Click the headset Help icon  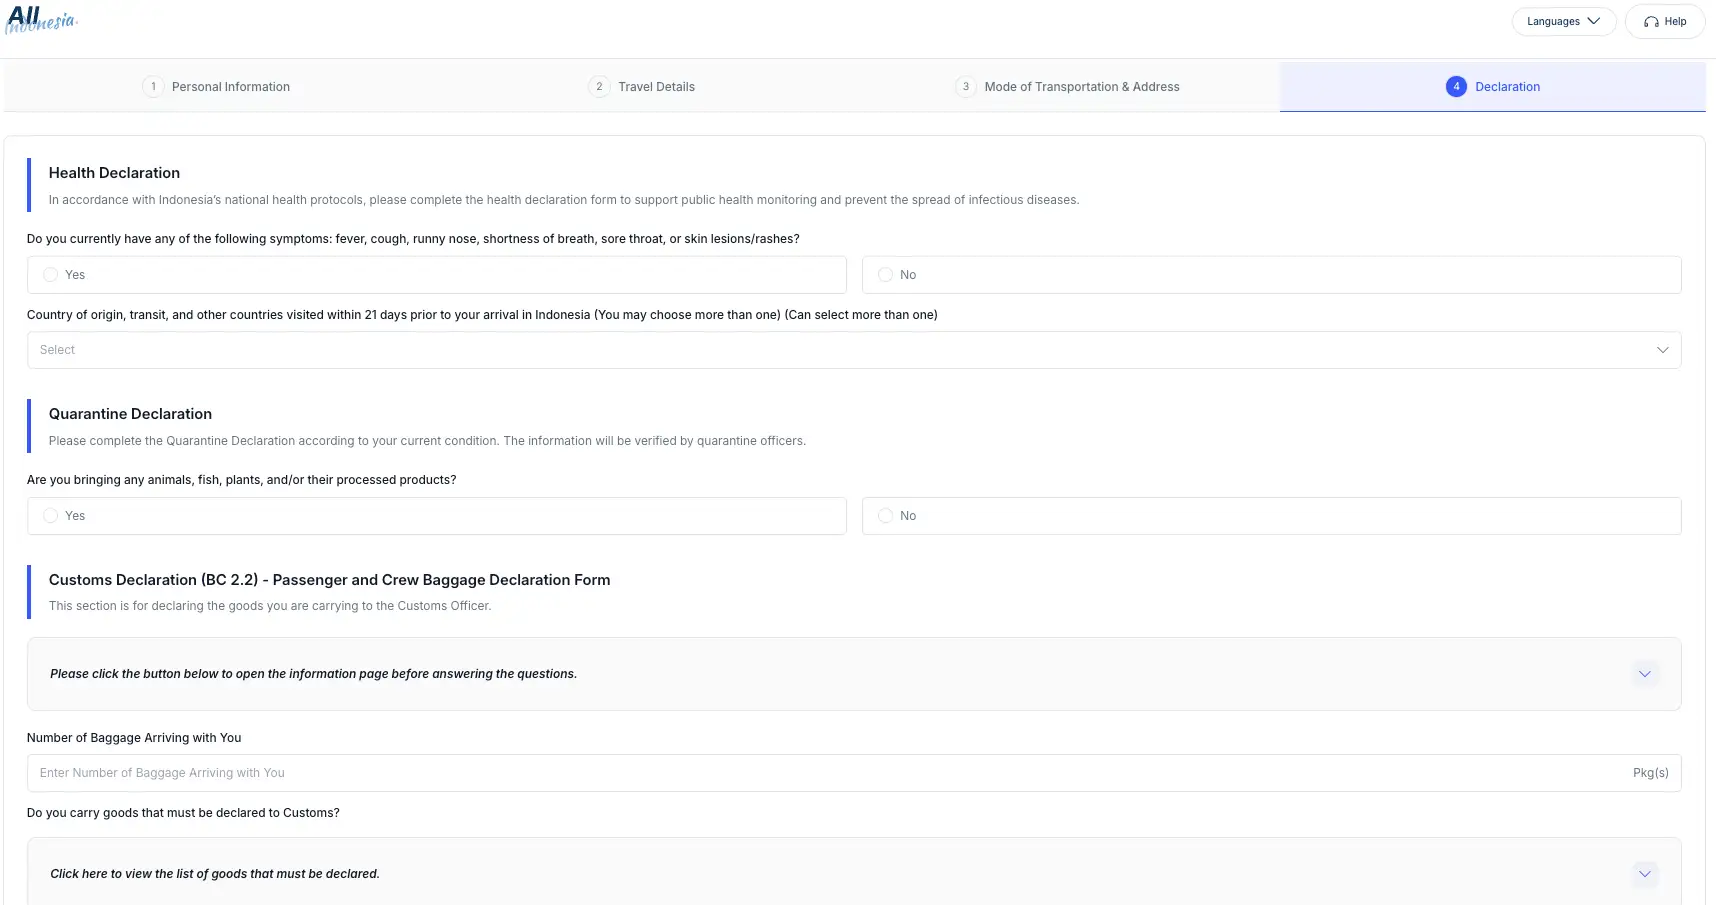pyautogui.click(x=1651, y=22)
